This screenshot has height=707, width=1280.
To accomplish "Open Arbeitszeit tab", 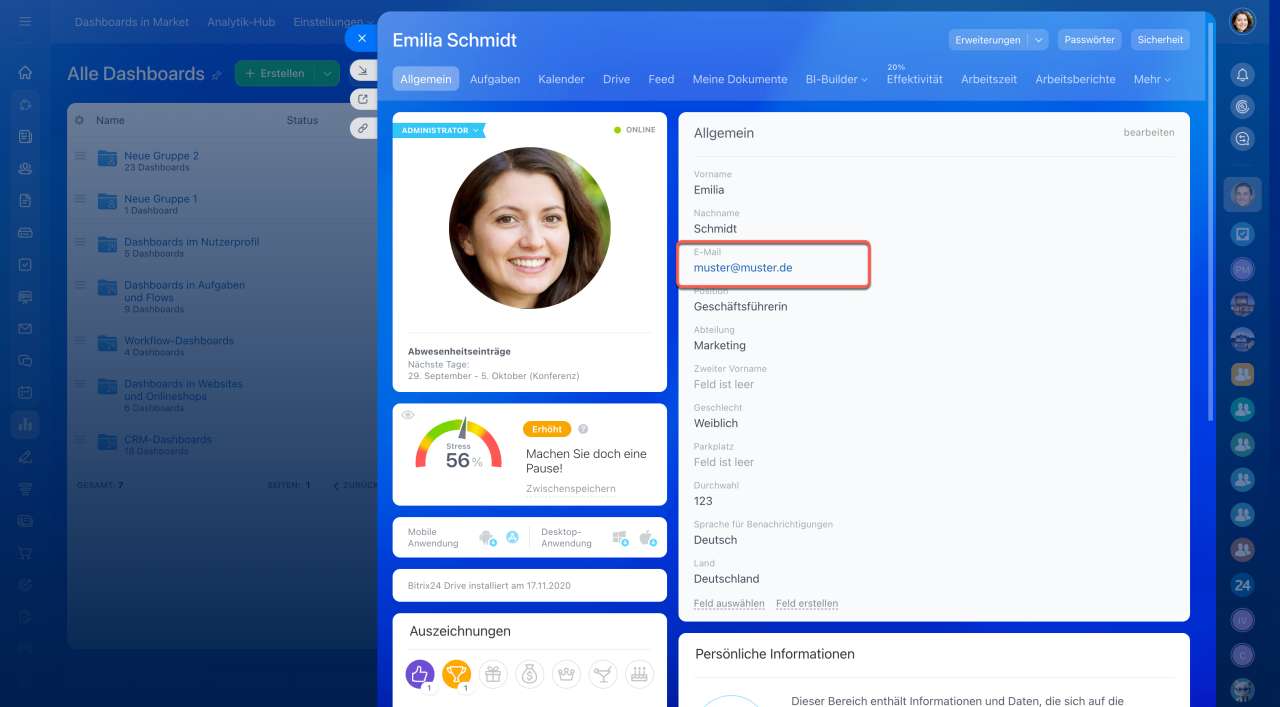I will coord(989,79).
